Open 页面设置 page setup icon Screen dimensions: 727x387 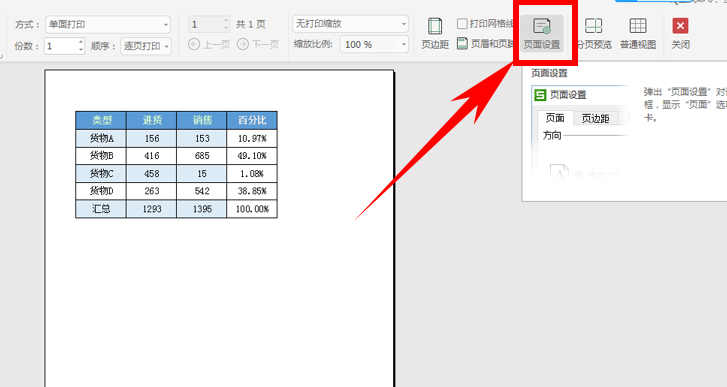542,33
